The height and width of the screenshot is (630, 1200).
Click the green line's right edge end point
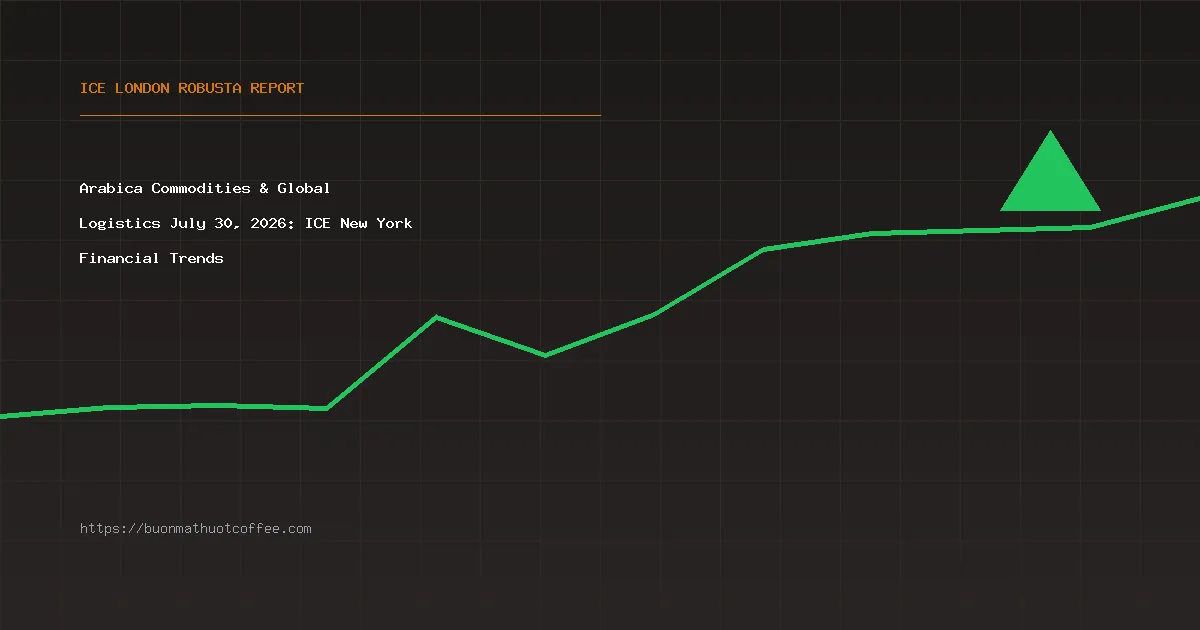pyautogui.click(x=1196, y=199)
